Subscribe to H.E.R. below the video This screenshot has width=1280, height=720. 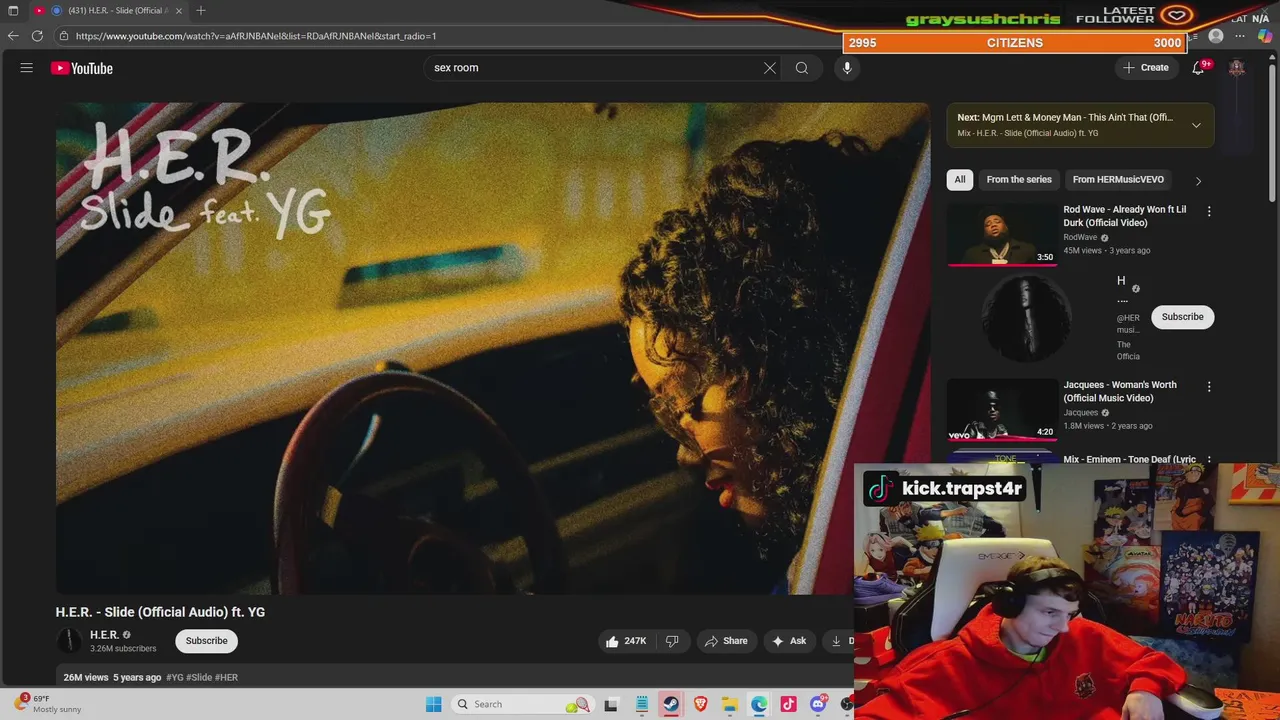point(206,641)
